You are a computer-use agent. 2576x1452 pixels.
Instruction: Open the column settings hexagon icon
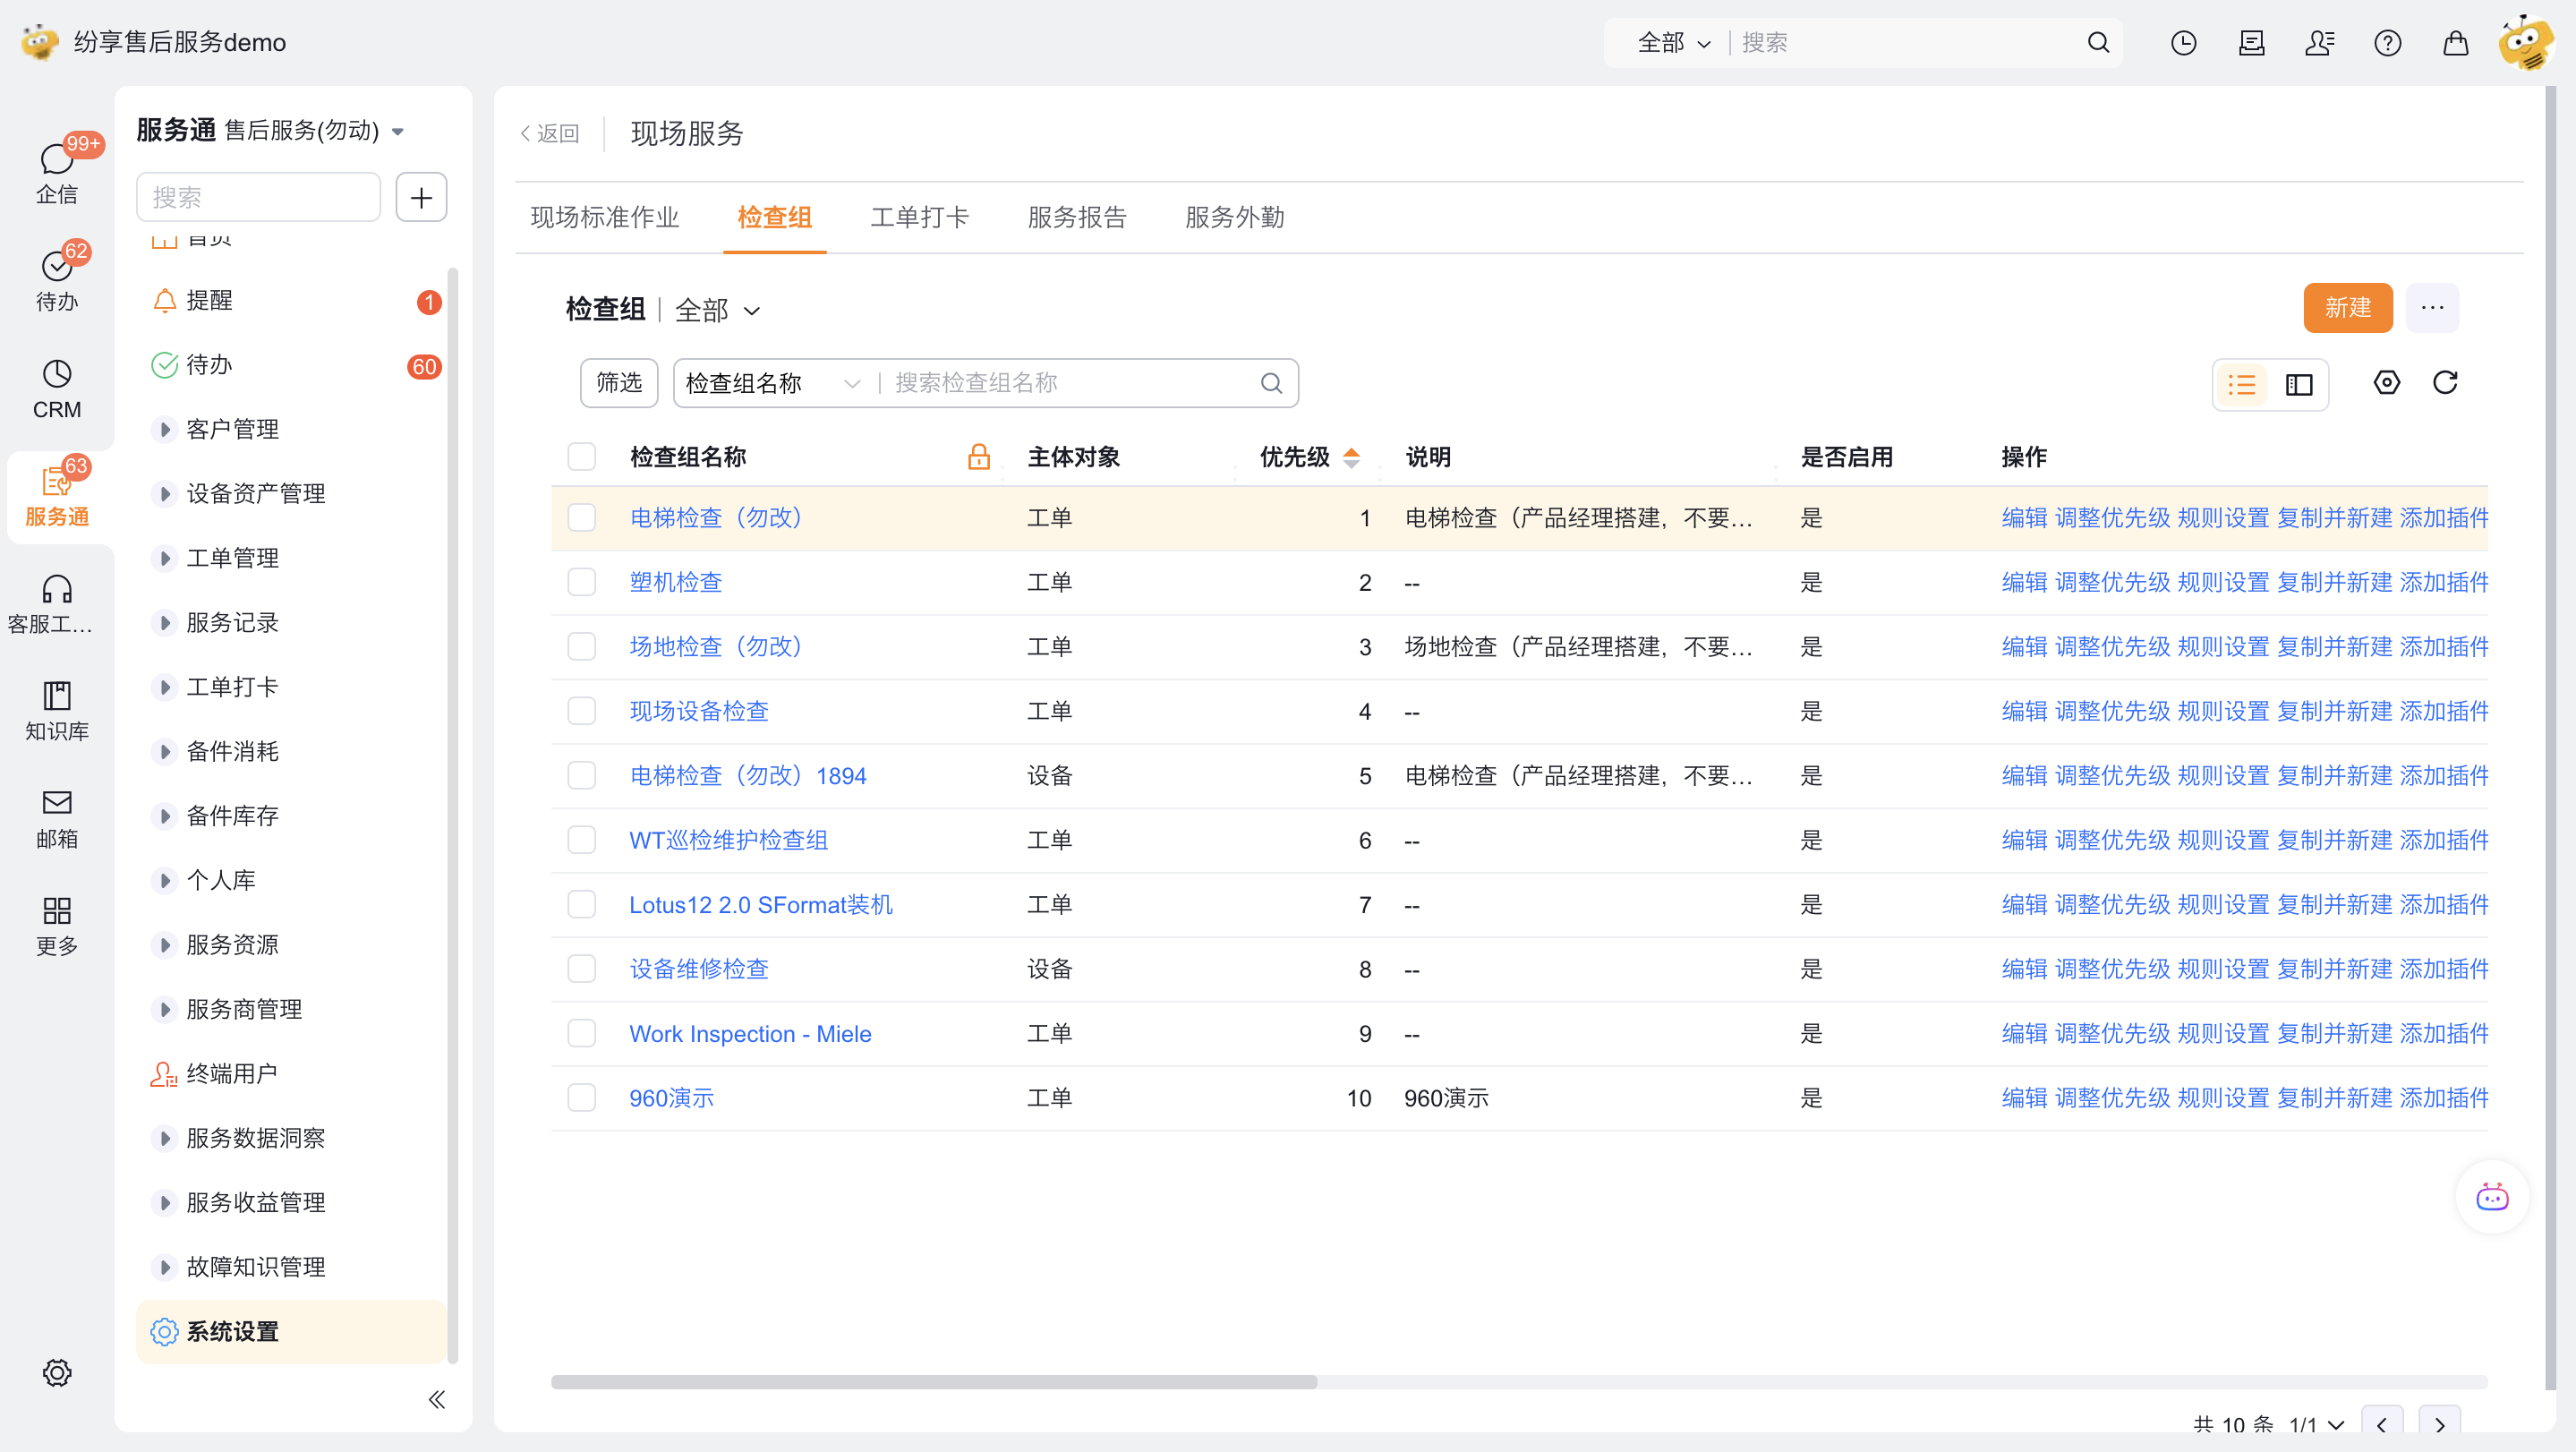click(2386, 383)
